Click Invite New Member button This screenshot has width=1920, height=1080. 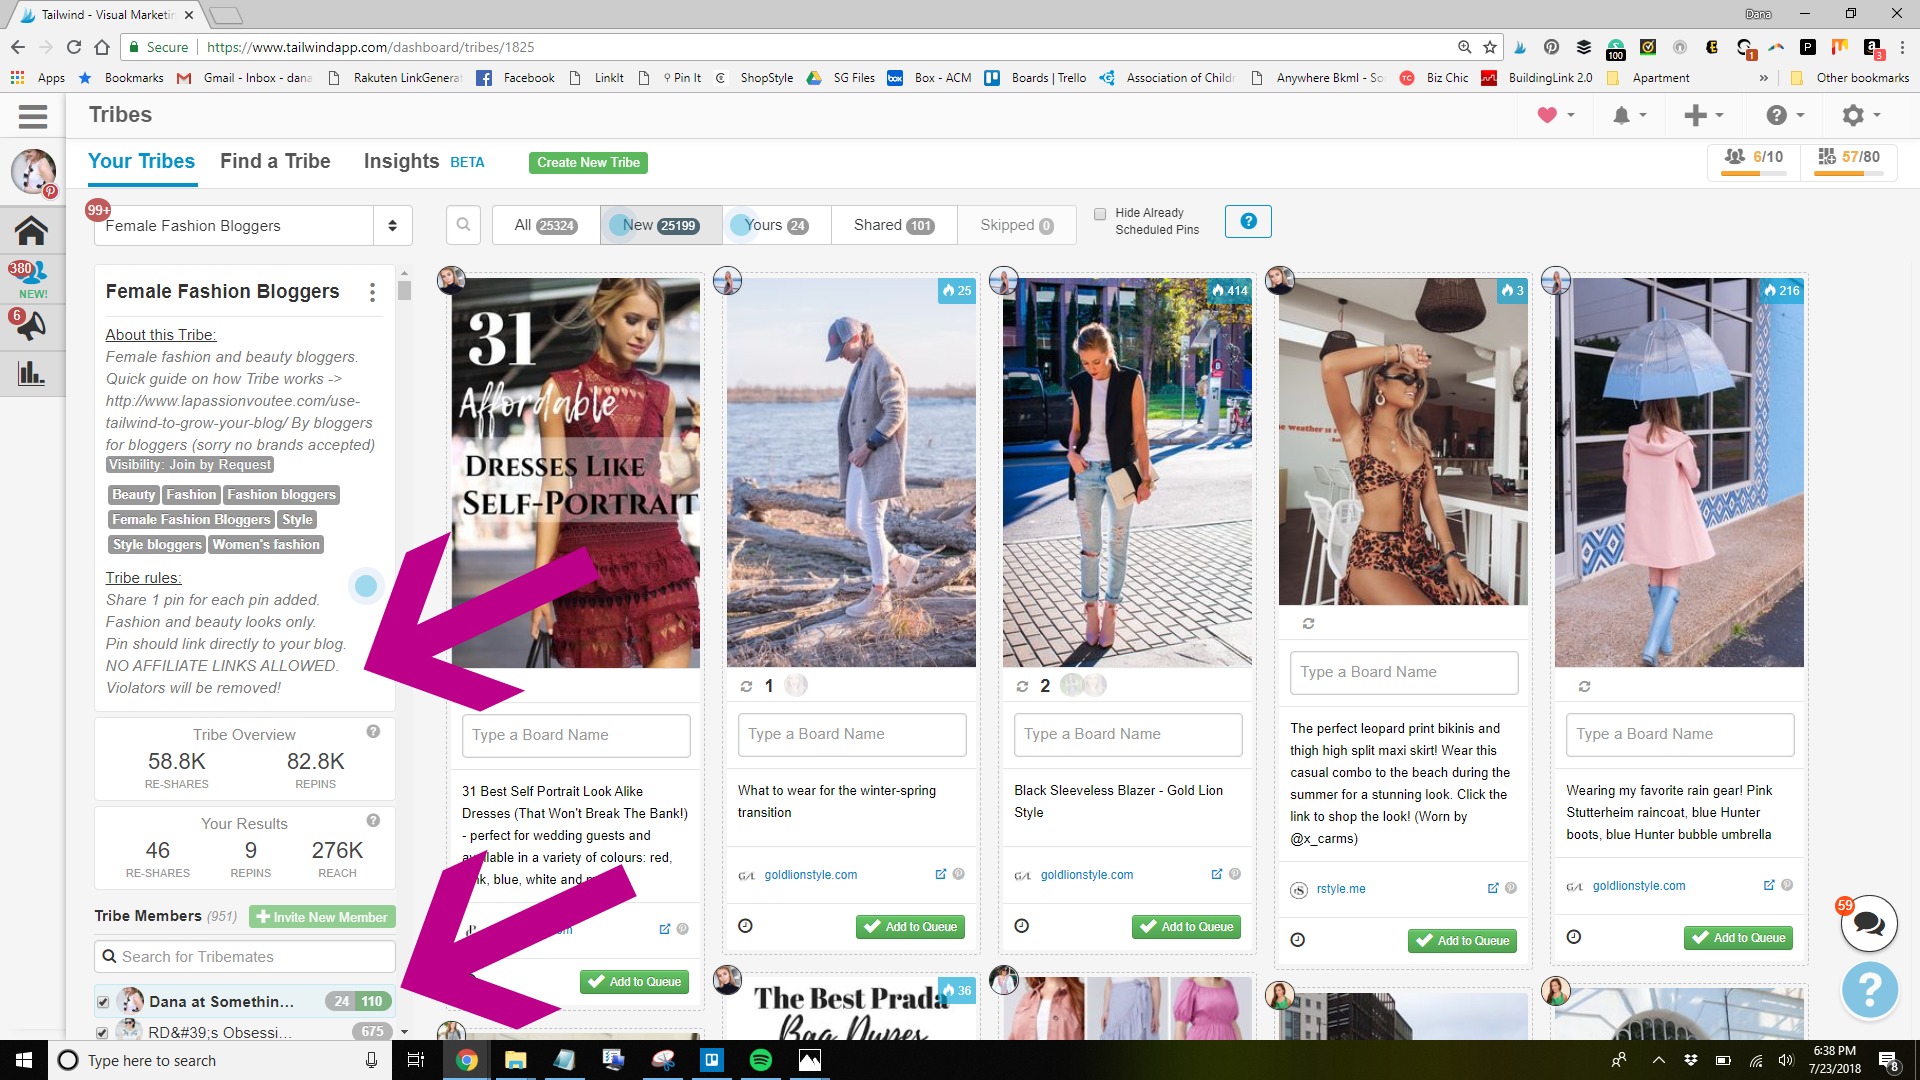click(322, 917)
